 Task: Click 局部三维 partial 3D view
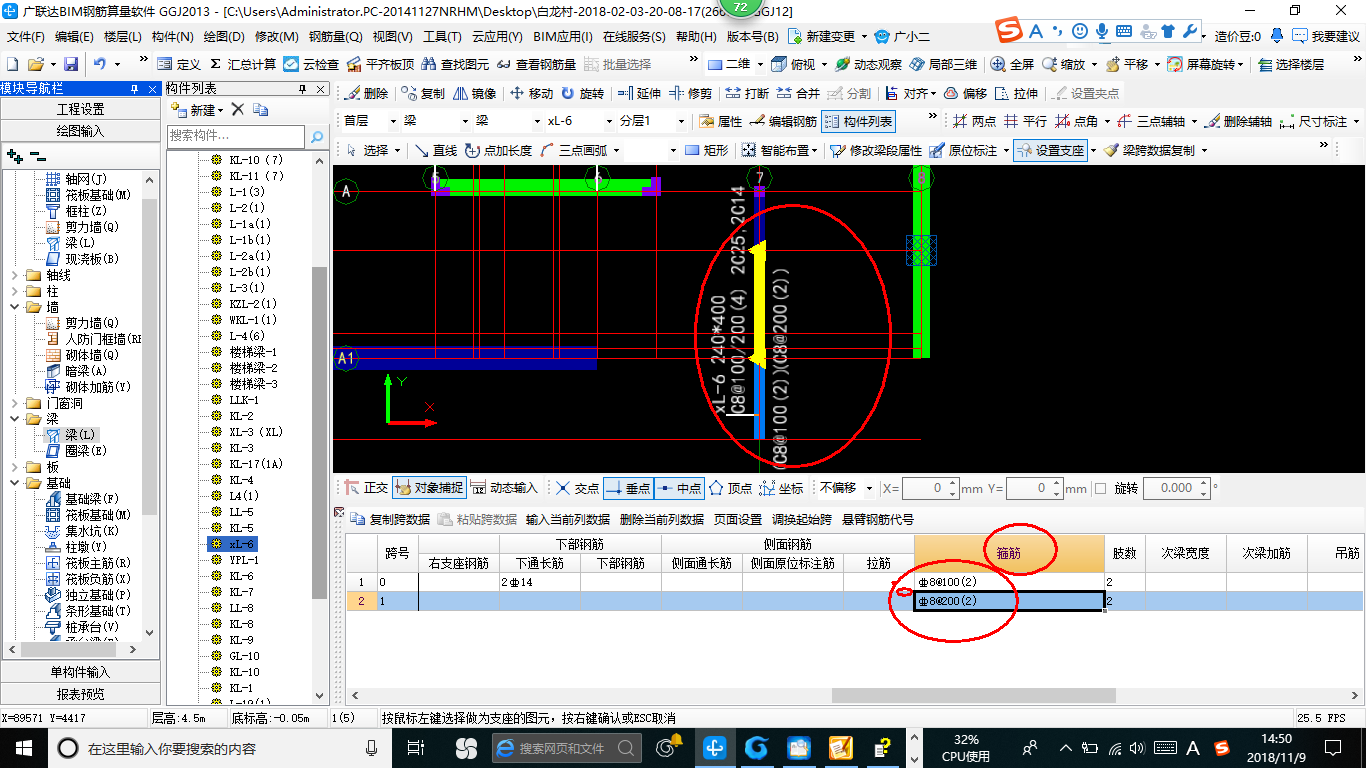coord(943,64)
